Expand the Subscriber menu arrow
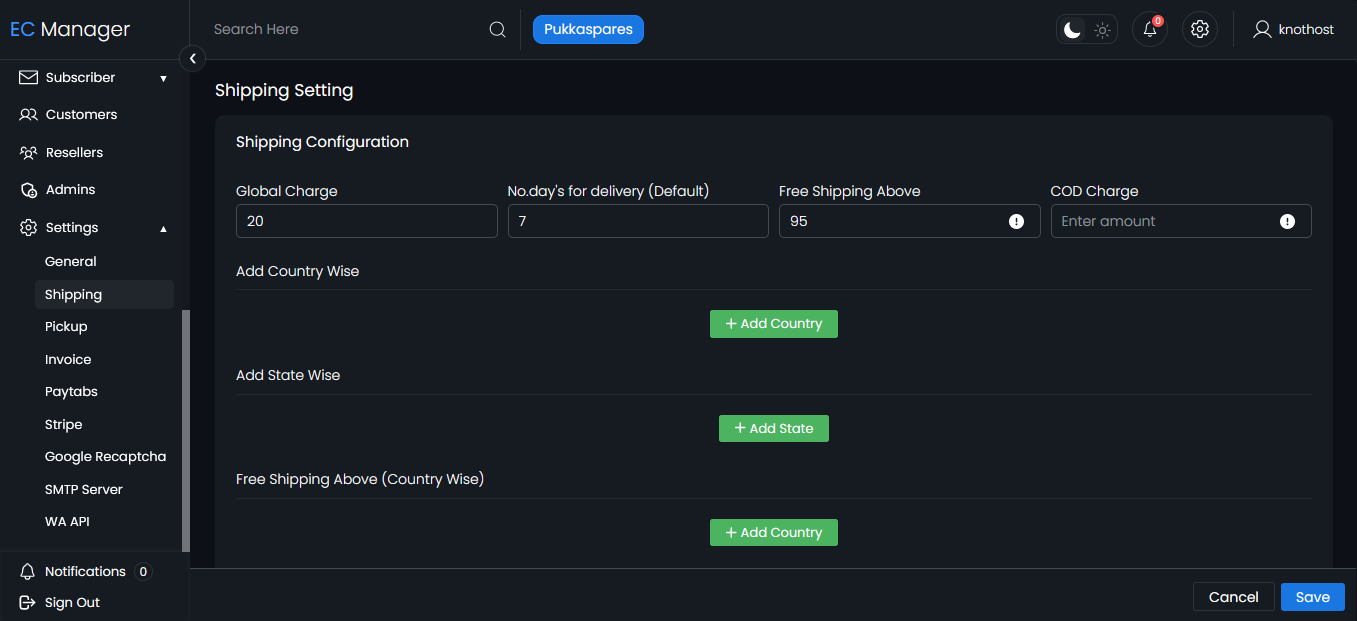This screenshot has width=1357, height=621. point(163,78)
